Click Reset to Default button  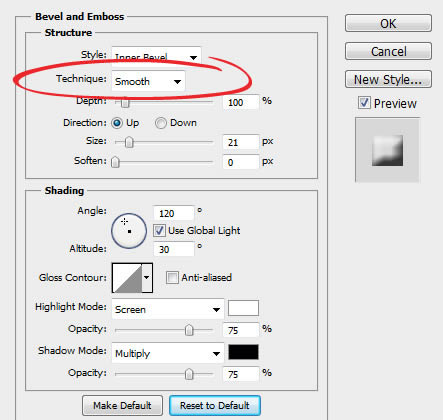point(215,405)
